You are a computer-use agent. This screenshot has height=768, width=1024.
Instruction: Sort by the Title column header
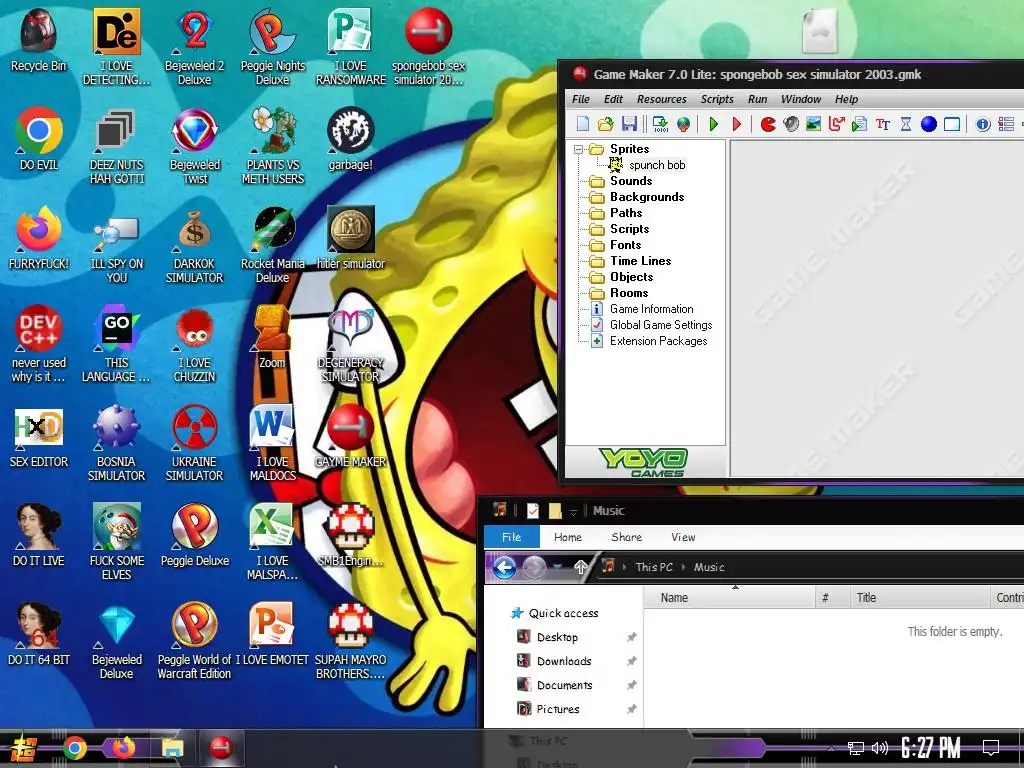(x=920, y=598)
